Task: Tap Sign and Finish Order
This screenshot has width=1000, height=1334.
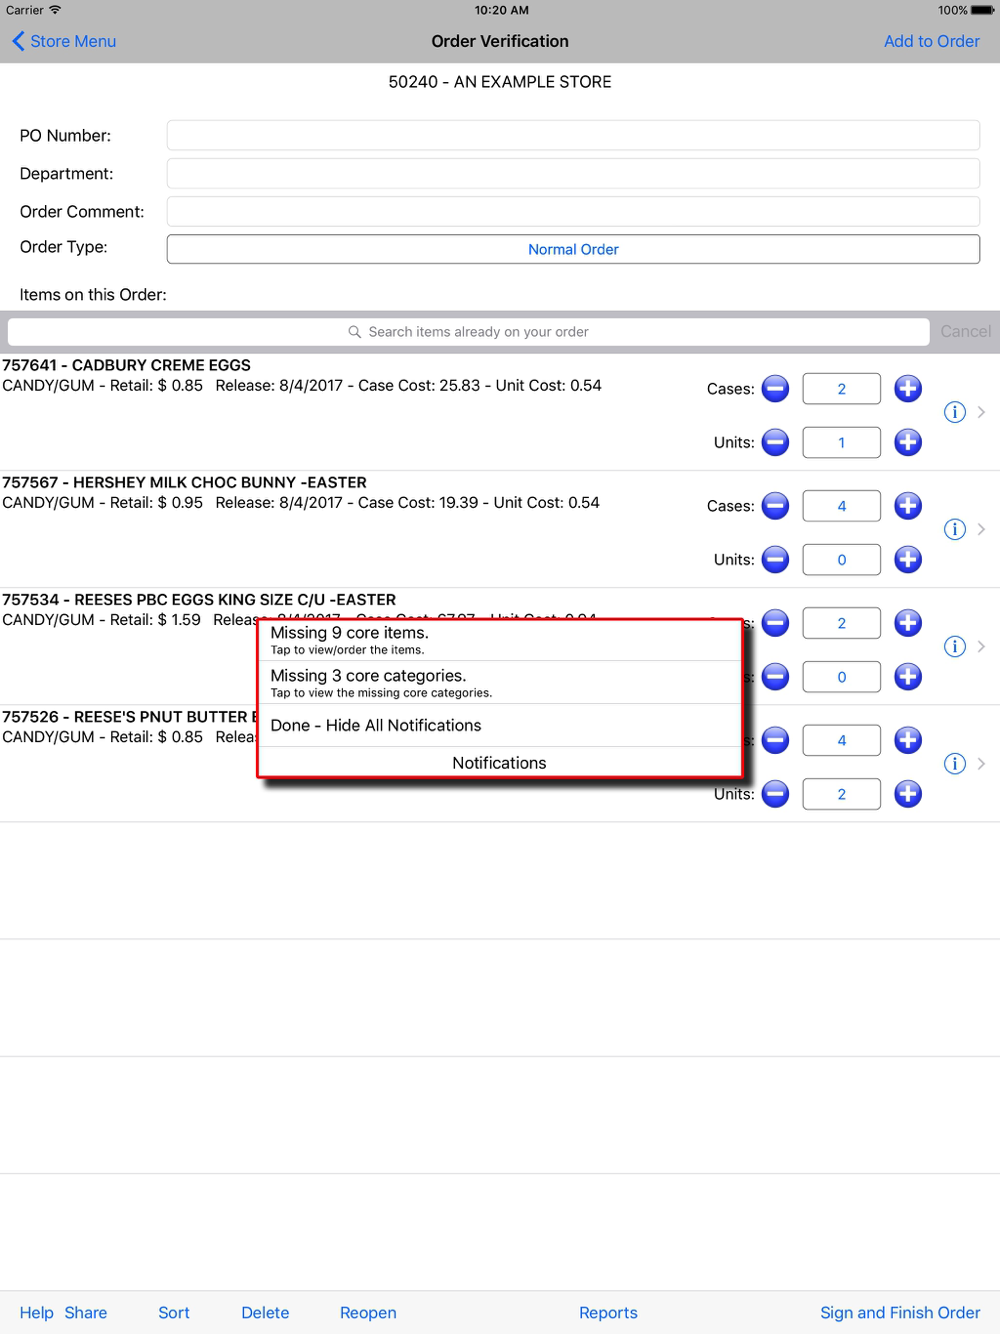Action: point(900,1312)
